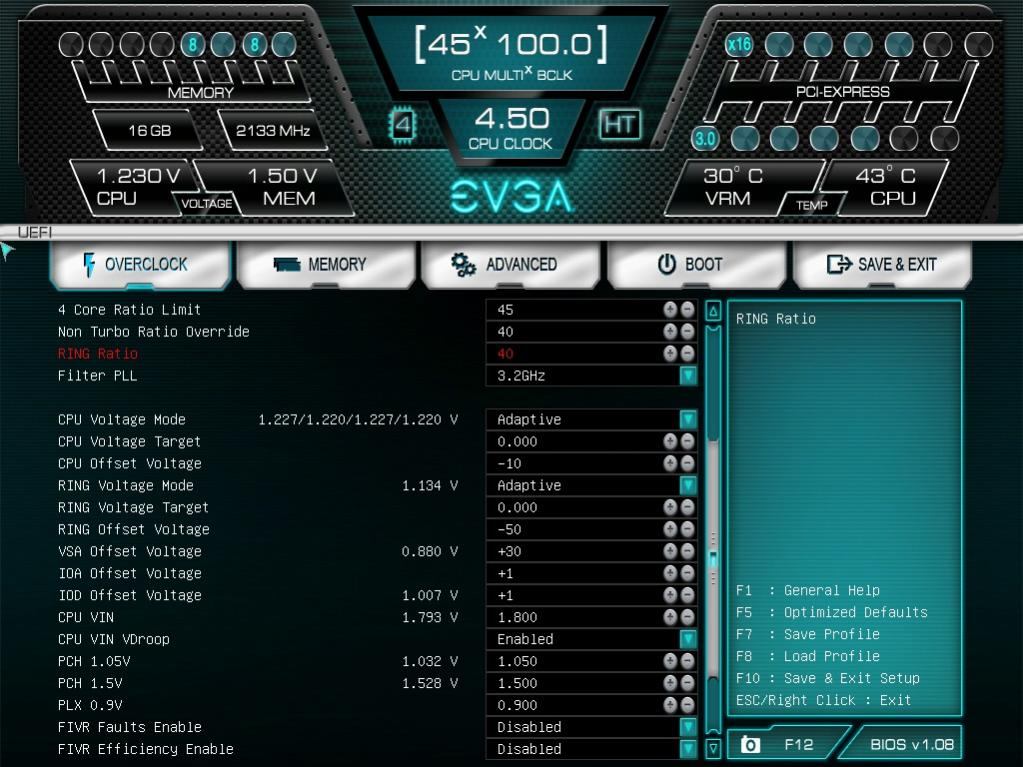Image resolution: width=1023 pixels, height=767 pixels.
Task: Increase Non Turbo Ratio Override with plus
Action: tap(670, 331)
